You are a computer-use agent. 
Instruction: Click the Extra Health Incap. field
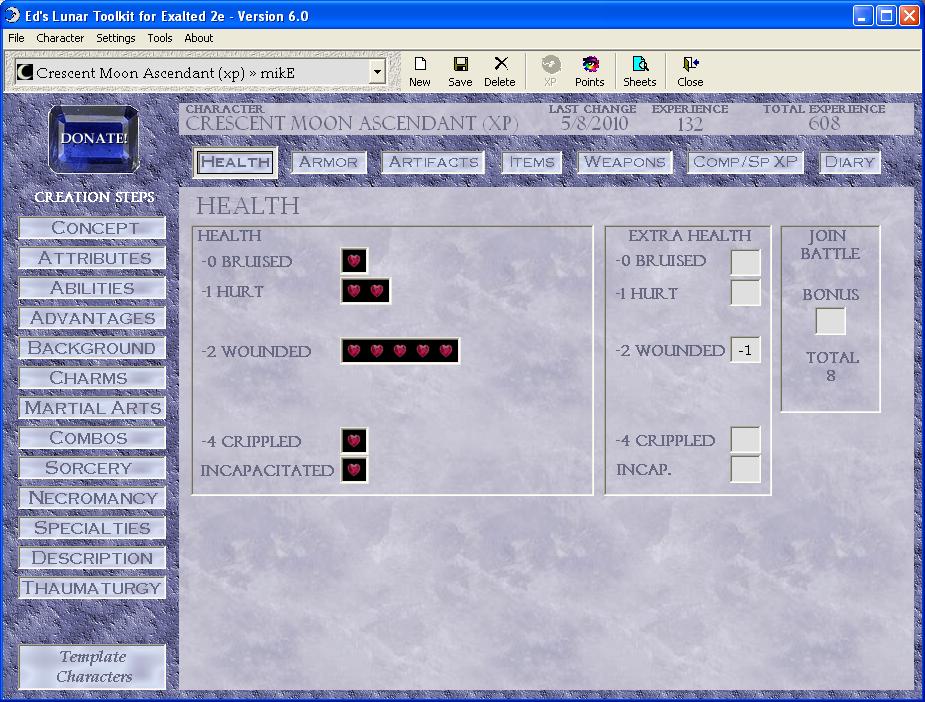tap(745, 469)
